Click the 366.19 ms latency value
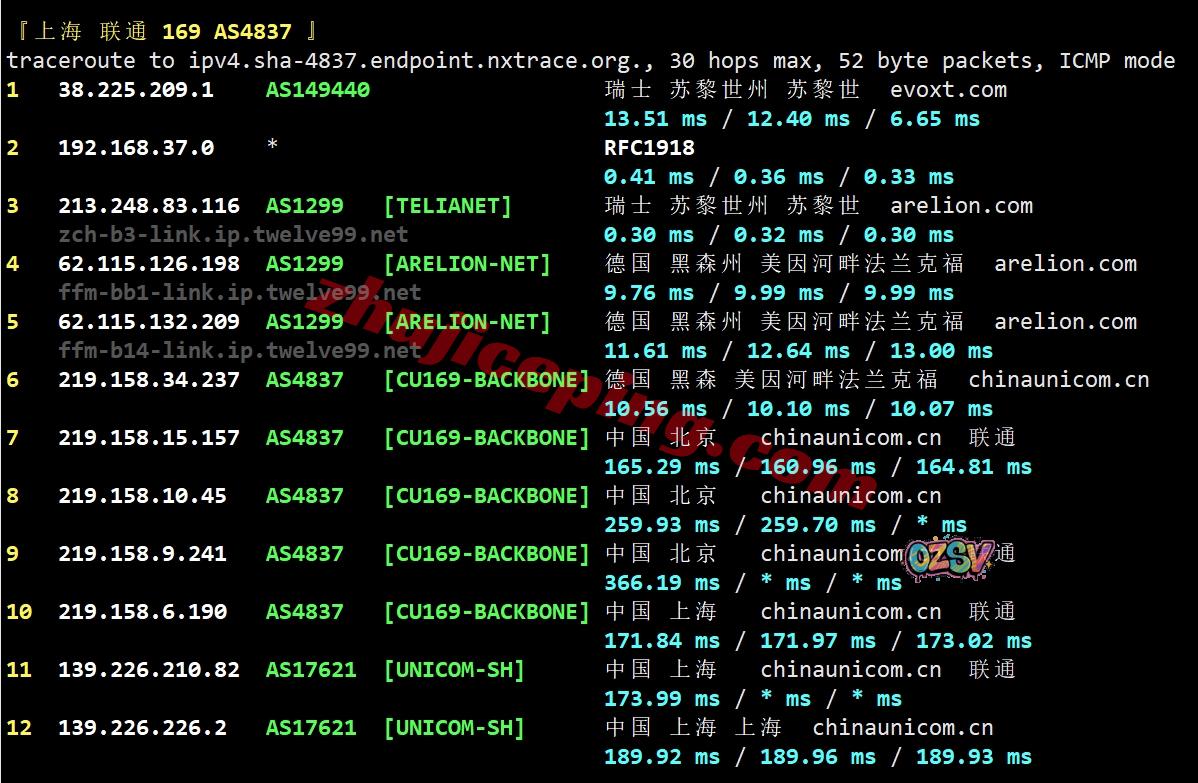The height and width of the screenshot is (783, 1198). coord(661,583)
